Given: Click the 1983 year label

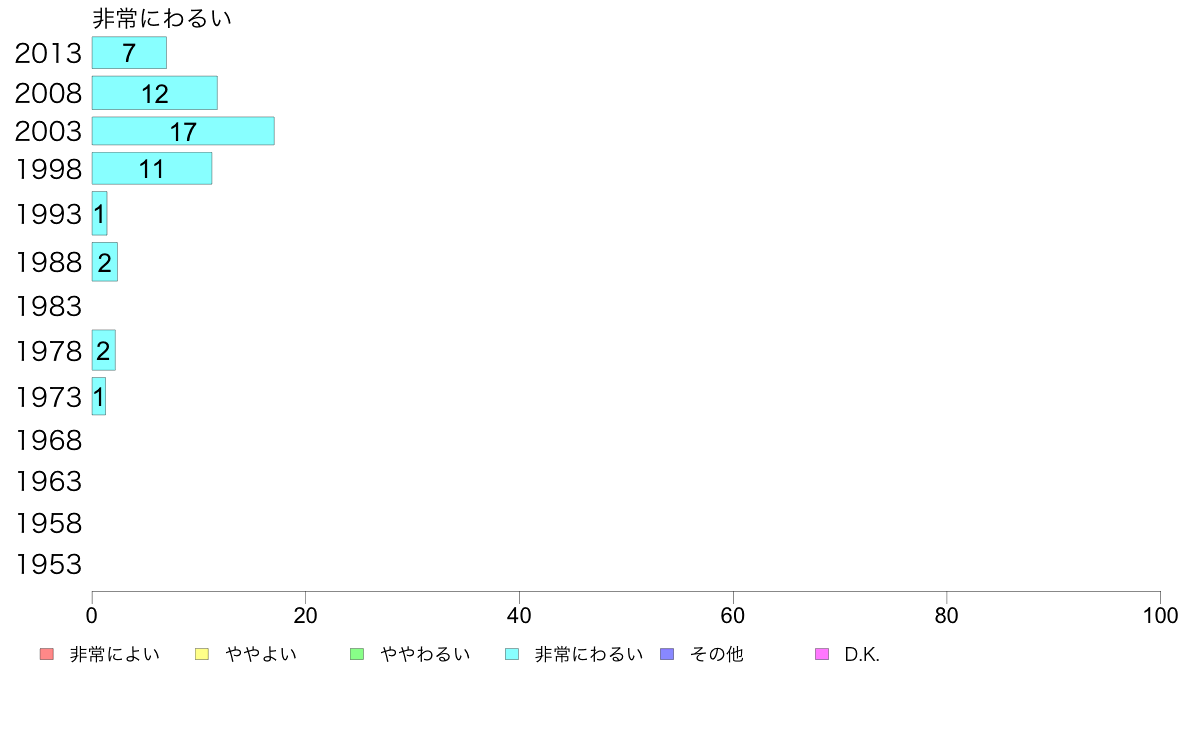Looking at the screenshot, I should [48, 306].
